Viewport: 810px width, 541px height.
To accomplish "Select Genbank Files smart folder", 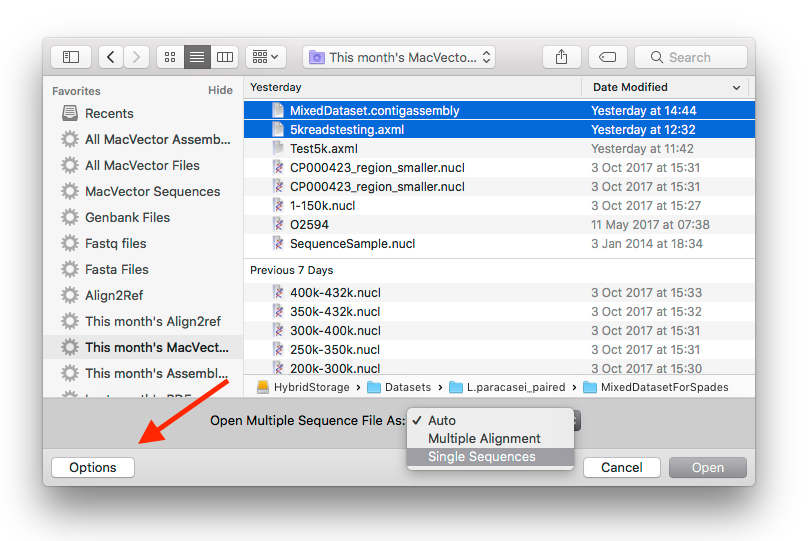I will pyautogui.click(x=127, y=218).
